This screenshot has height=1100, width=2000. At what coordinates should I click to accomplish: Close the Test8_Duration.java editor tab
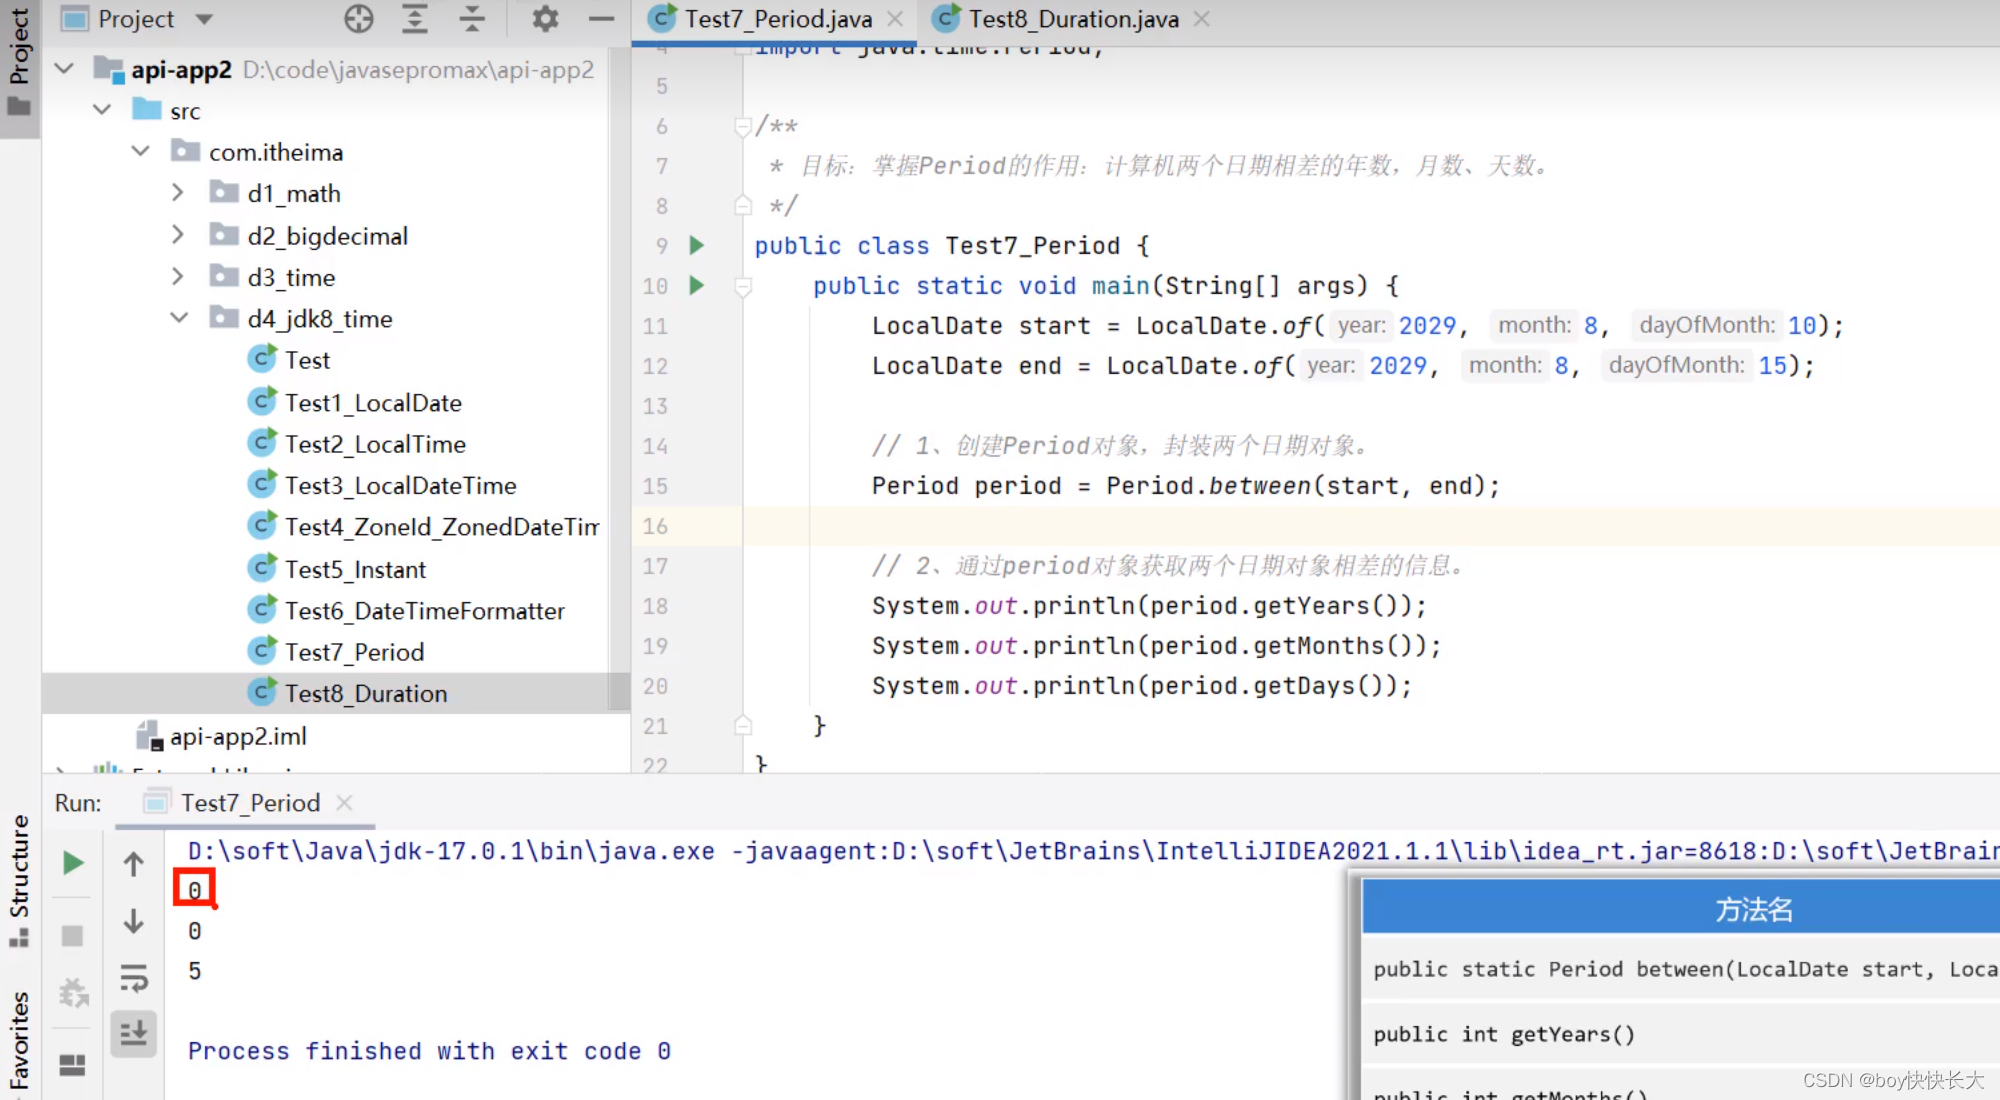[1202, 18]
